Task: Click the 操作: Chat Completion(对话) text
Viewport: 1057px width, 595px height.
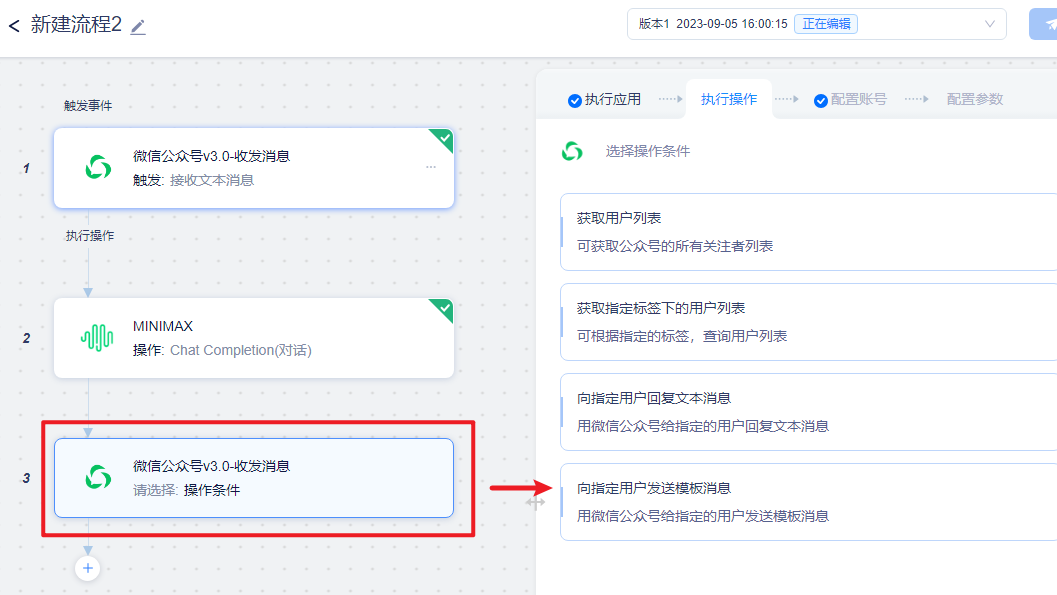Action: (222, 350)
